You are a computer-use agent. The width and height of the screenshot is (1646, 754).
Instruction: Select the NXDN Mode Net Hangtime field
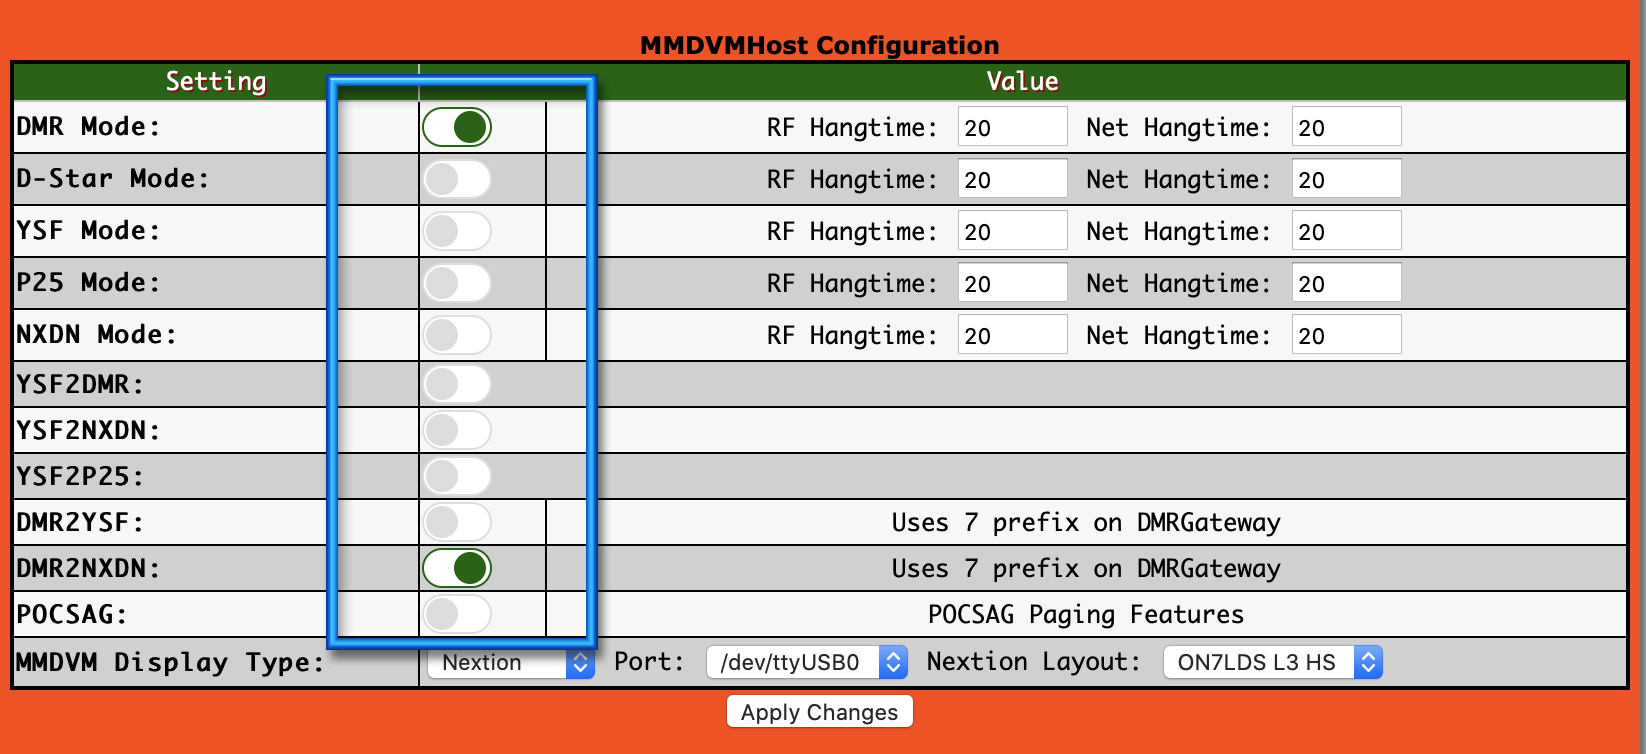pos(1346,335)
